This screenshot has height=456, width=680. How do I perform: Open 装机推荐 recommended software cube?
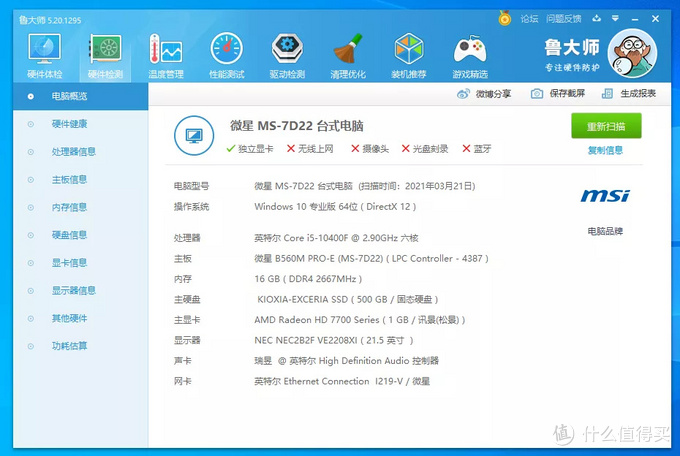click(409, 56)
